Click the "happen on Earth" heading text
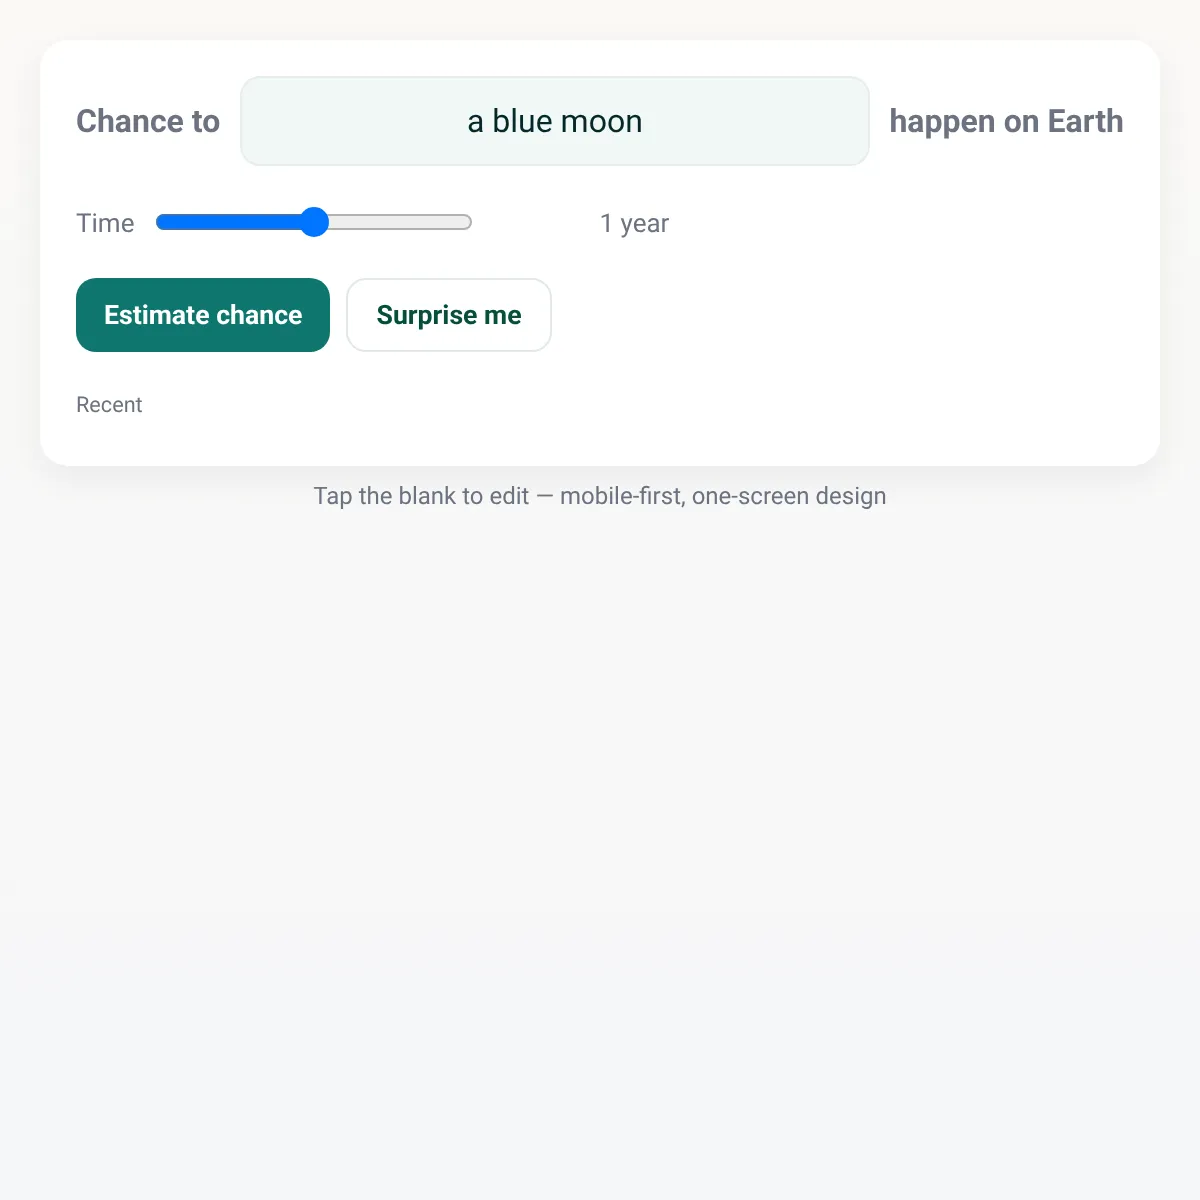The width and height of the screenshot is (1200, 1200). [x=1005, y=121]
